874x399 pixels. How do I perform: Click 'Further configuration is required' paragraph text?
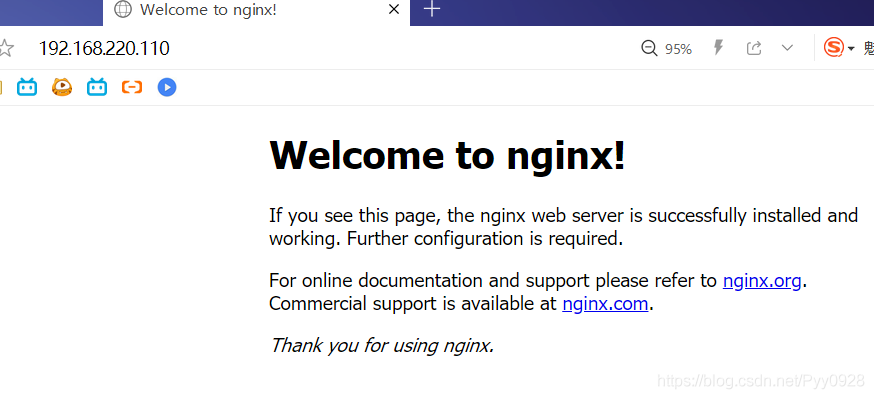pos(484,239)
